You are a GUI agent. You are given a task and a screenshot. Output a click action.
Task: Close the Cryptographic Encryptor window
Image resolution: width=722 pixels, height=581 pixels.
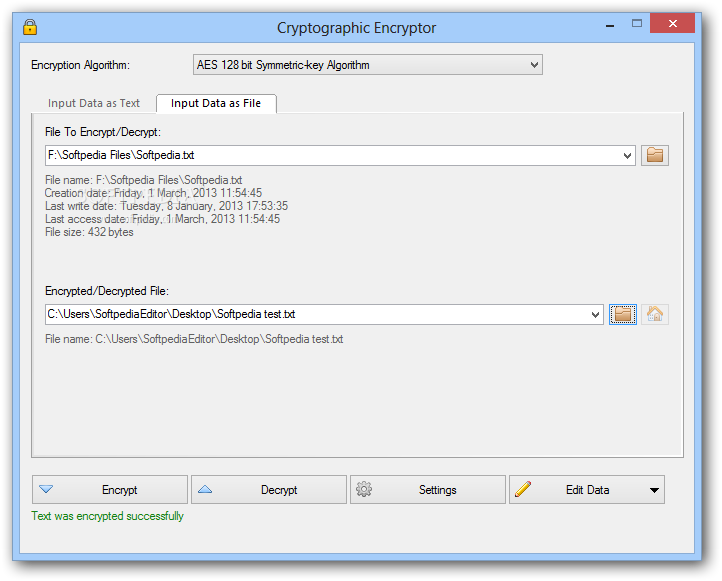pos(672,23)
